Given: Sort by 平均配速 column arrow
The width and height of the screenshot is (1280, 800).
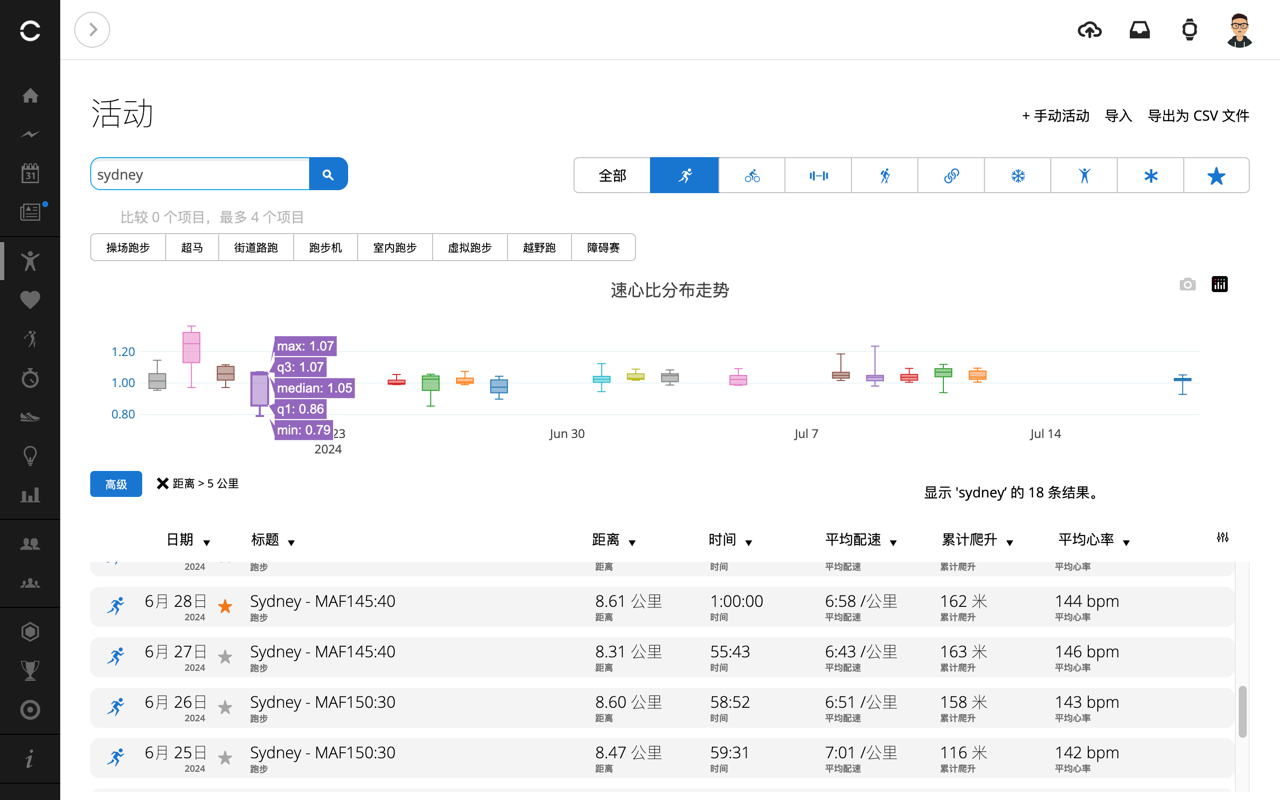Looking at the screenshot, I should (x=893, y=542).
